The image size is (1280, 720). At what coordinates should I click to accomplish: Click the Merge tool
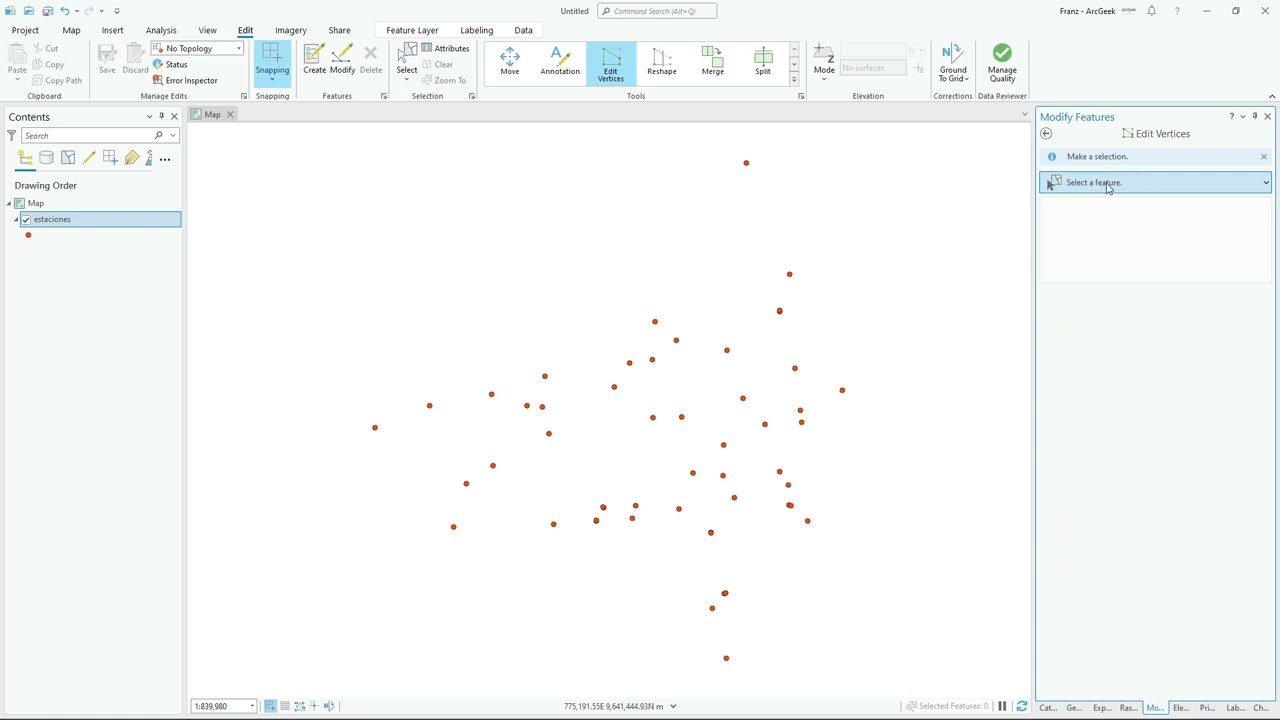[x=712, y=62]
